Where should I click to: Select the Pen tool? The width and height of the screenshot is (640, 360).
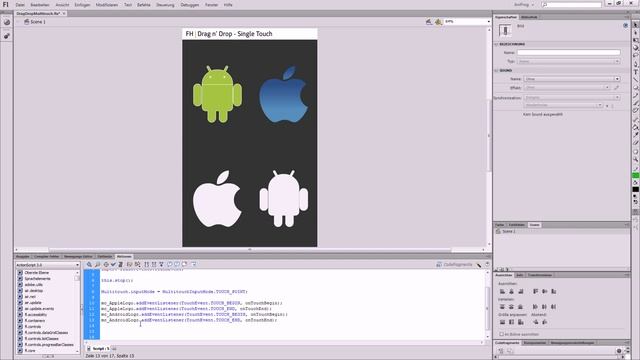pyautogui.click(x=636, y=64)
